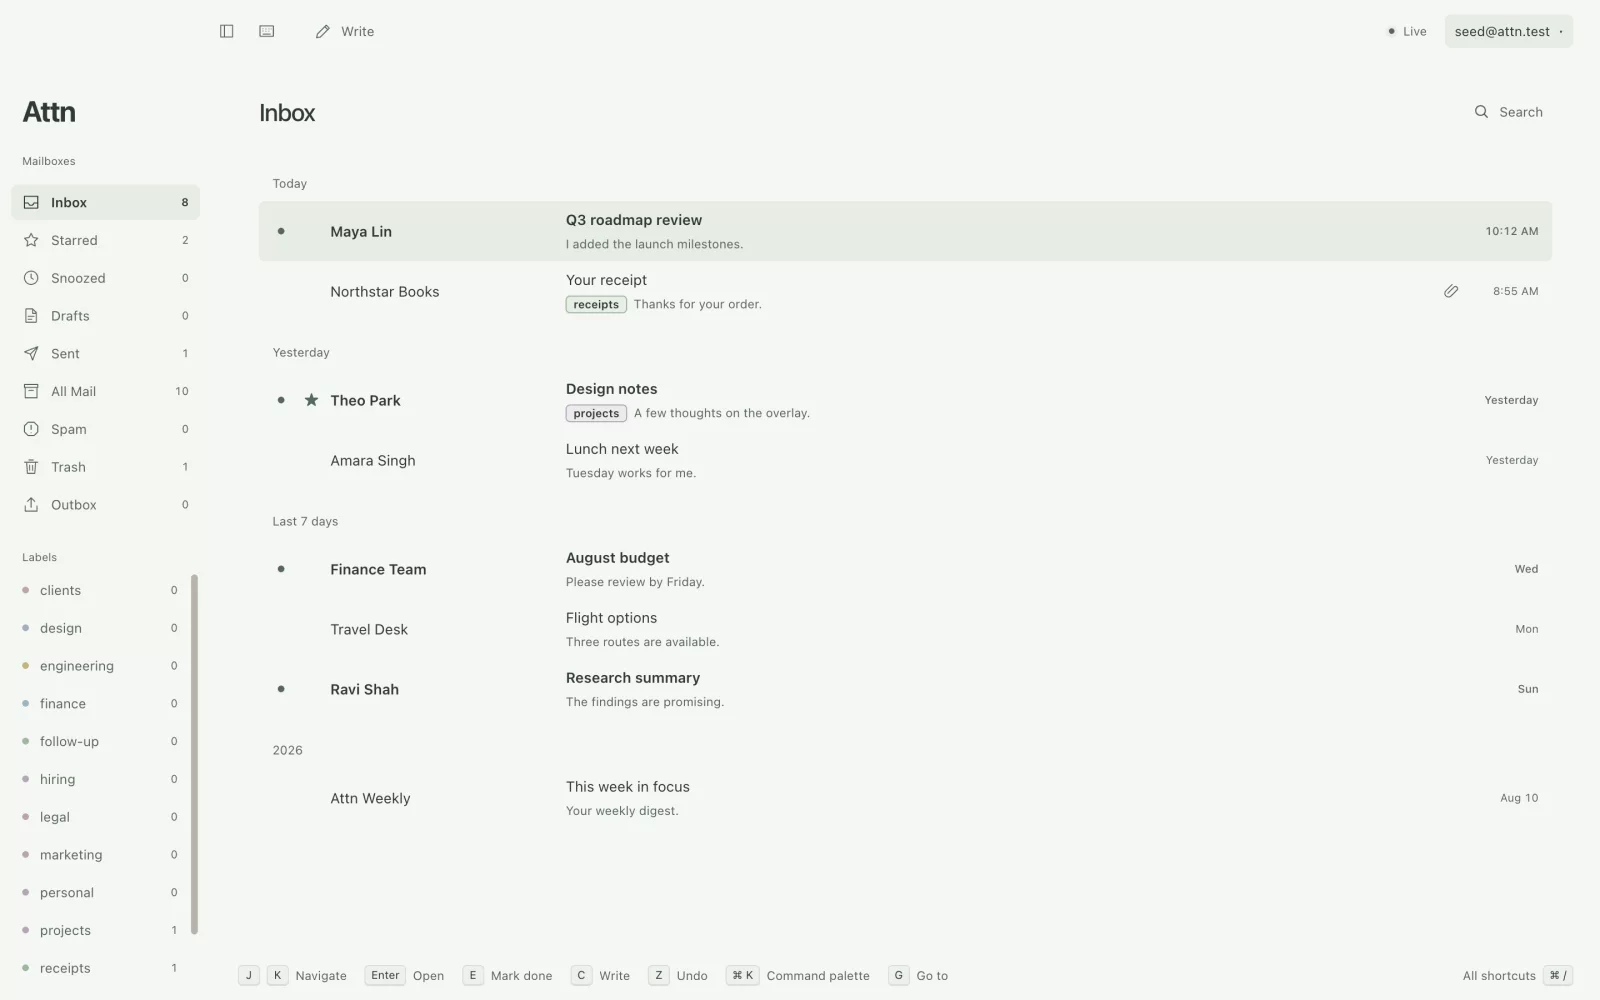Open the August budget email
1600x1000 pixels.
[x=905, y=570]
